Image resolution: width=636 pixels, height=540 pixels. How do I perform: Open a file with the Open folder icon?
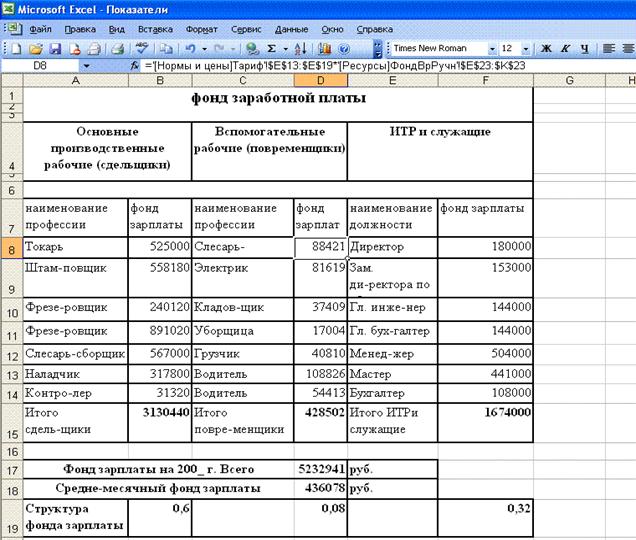pos(36,49)
